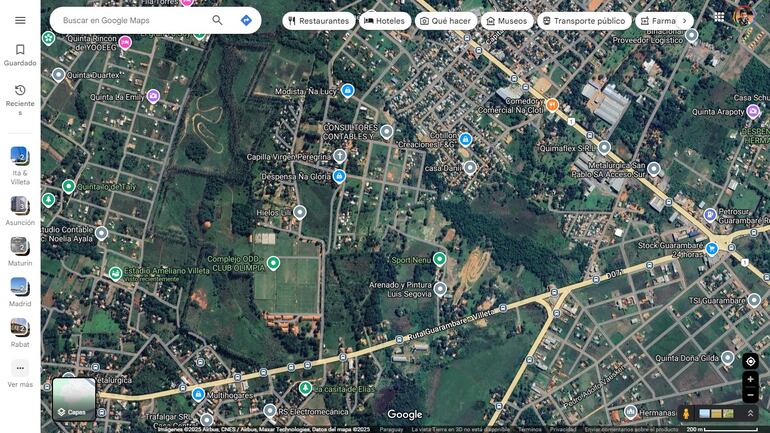The height and width of the screenshot is (433, 770).
Task: Open the Guardado saved places panel
Action: pyautogui.click(x=20, y=55)
